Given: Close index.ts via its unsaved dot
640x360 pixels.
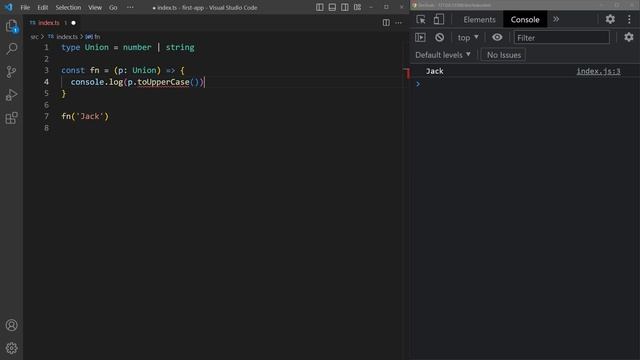Looking at the screenshot, I should click(x=73, y=23).
